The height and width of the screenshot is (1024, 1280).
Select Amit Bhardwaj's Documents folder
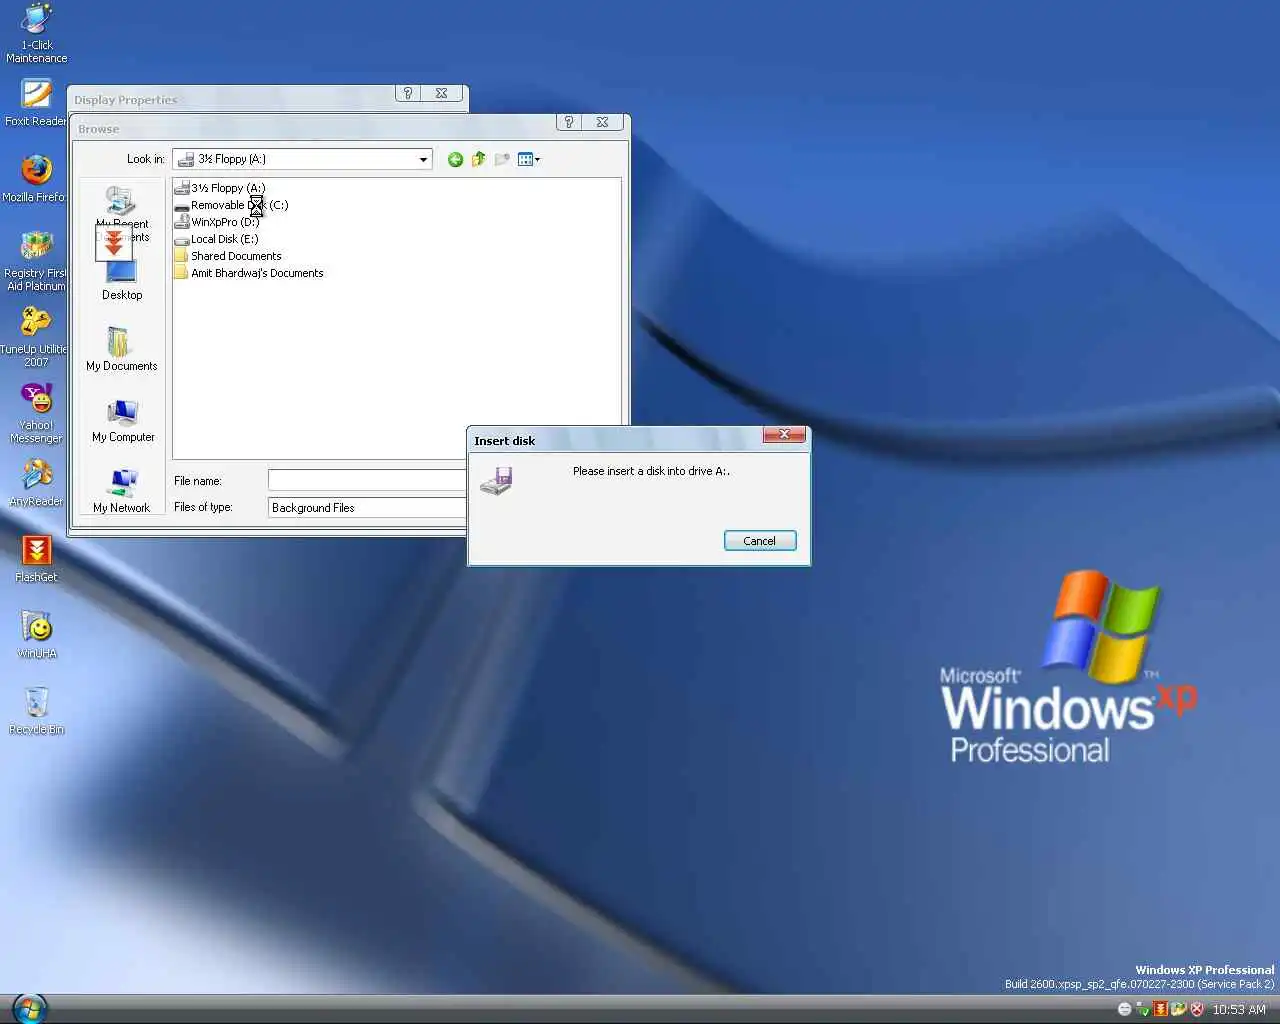(249, 273)
